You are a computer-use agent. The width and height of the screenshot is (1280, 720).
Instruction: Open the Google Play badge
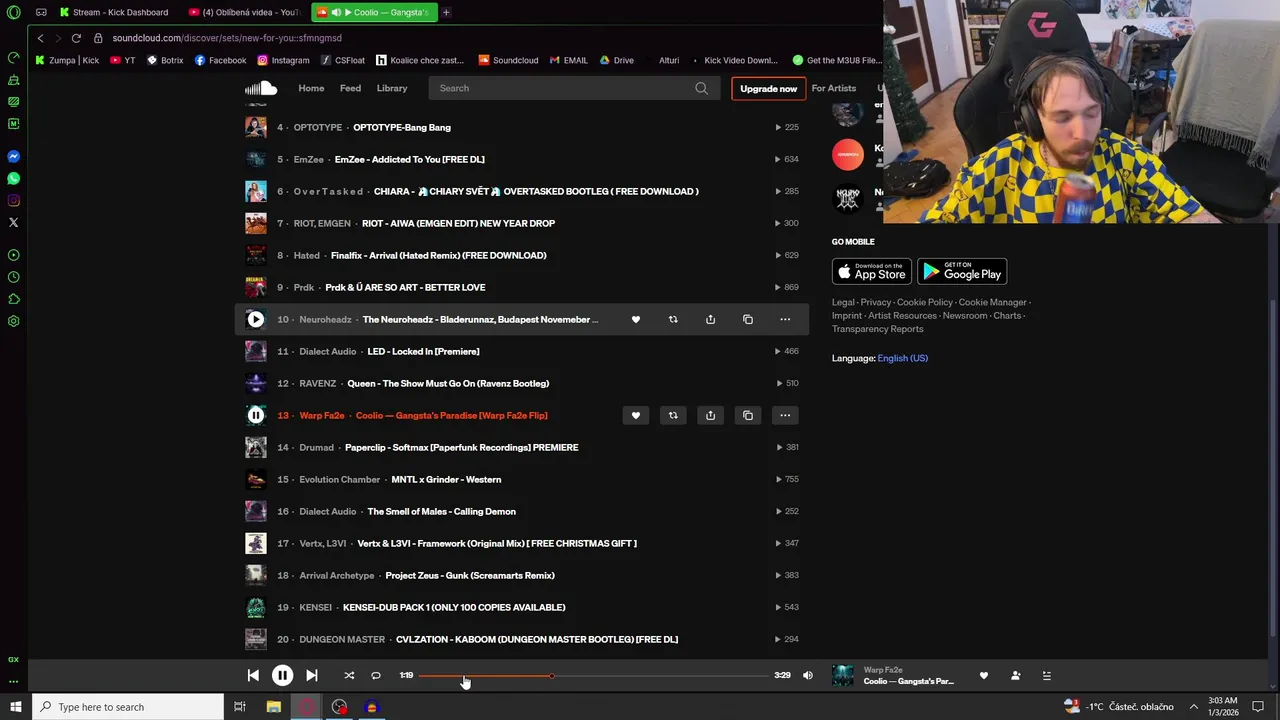click(x=962, y=272)
